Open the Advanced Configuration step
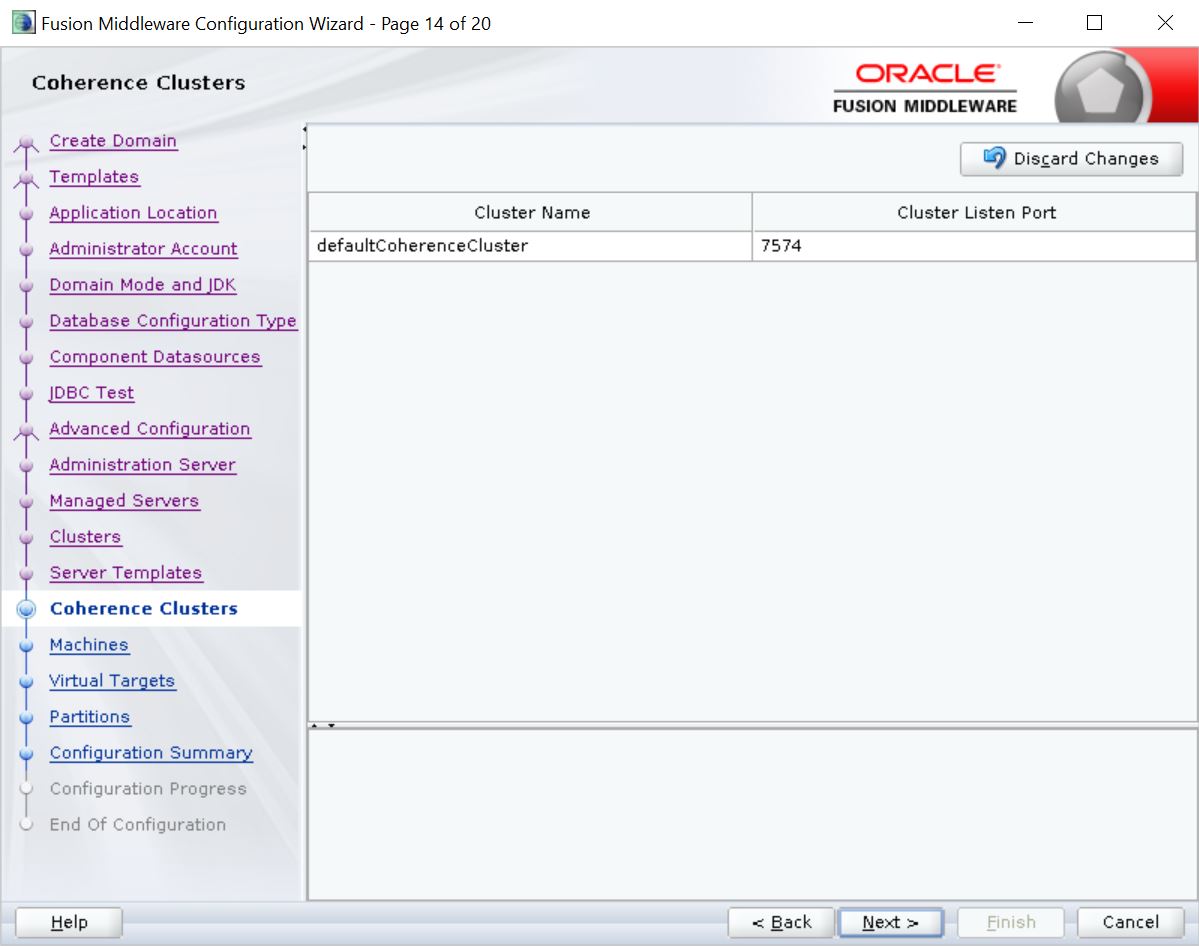Screen dimensions: 1199x946 point(150,428)
